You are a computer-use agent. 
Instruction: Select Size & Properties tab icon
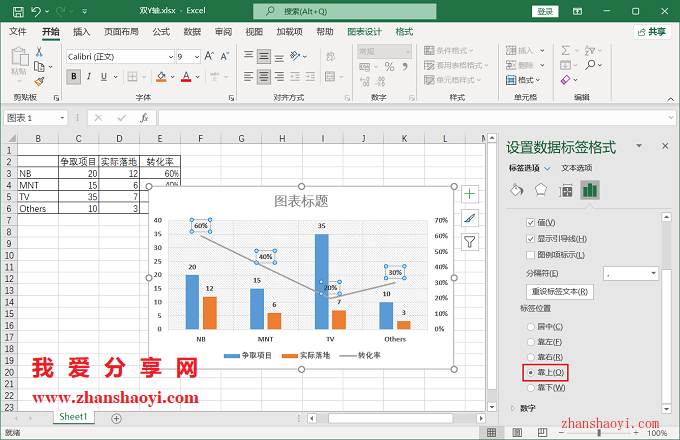click(x=566, y=190)
